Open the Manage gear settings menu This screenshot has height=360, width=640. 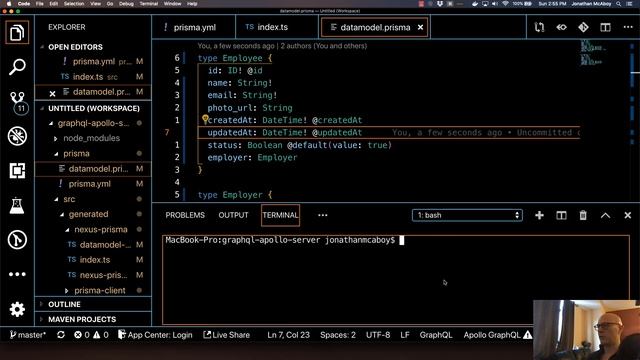pos(17,309)
